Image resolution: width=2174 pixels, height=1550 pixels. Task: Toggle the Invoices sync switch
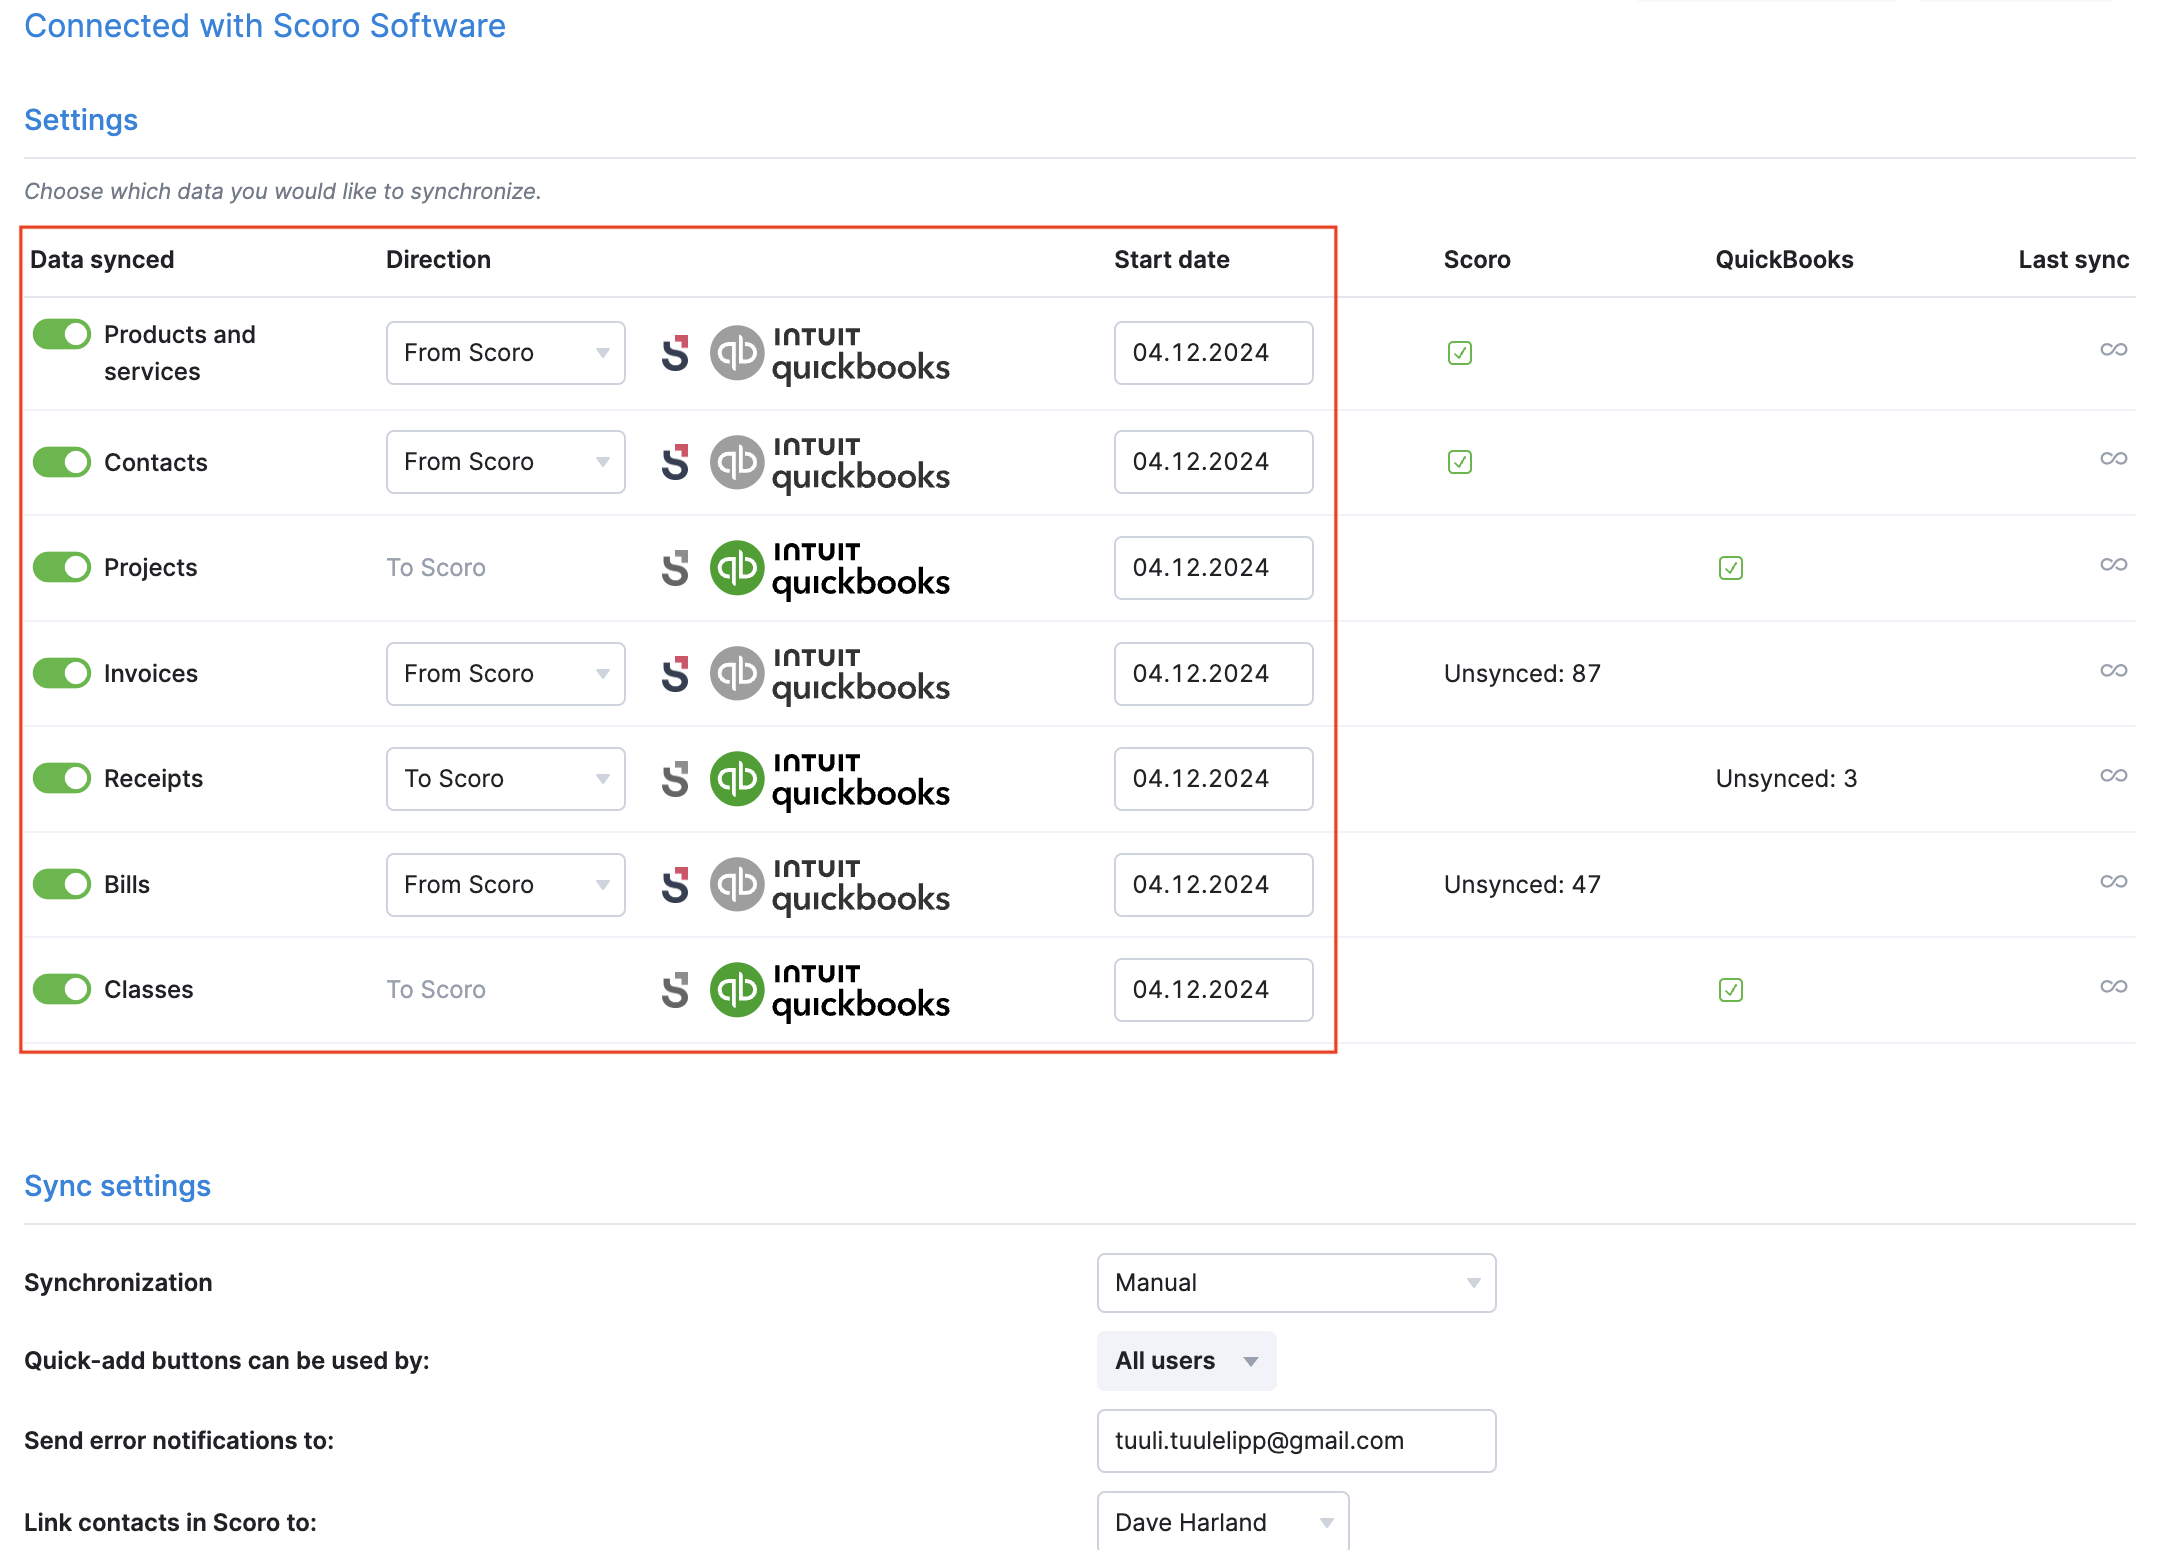pos(62,673)
